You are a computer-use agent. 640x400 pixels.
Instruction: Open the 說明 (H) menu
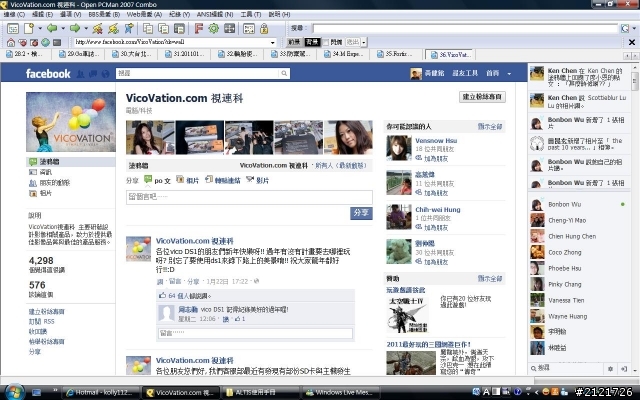click(x=279, y=14)
